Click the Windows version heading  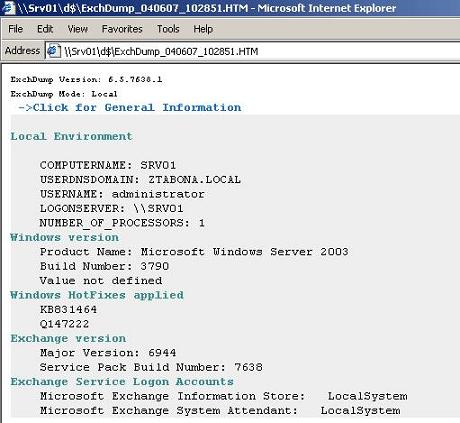click(x=64, y=237)
